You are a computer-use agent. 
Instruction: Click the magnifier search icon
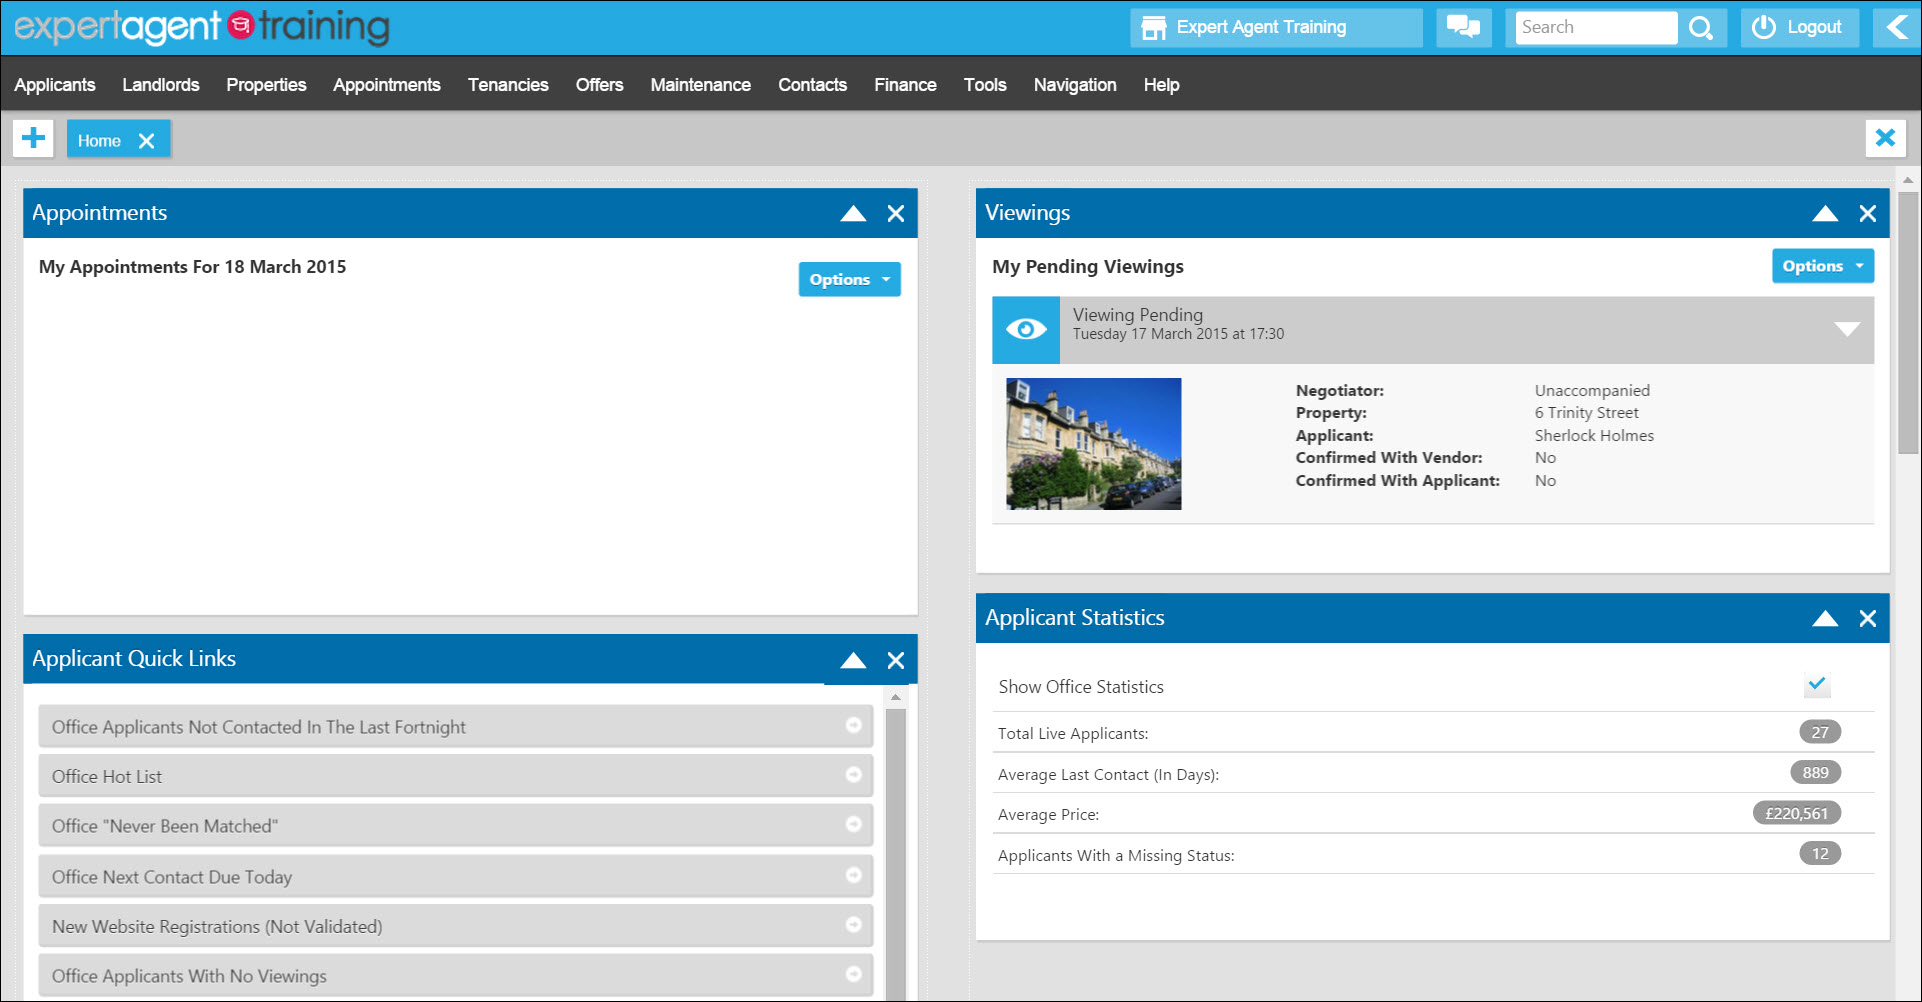(1701, 28)
